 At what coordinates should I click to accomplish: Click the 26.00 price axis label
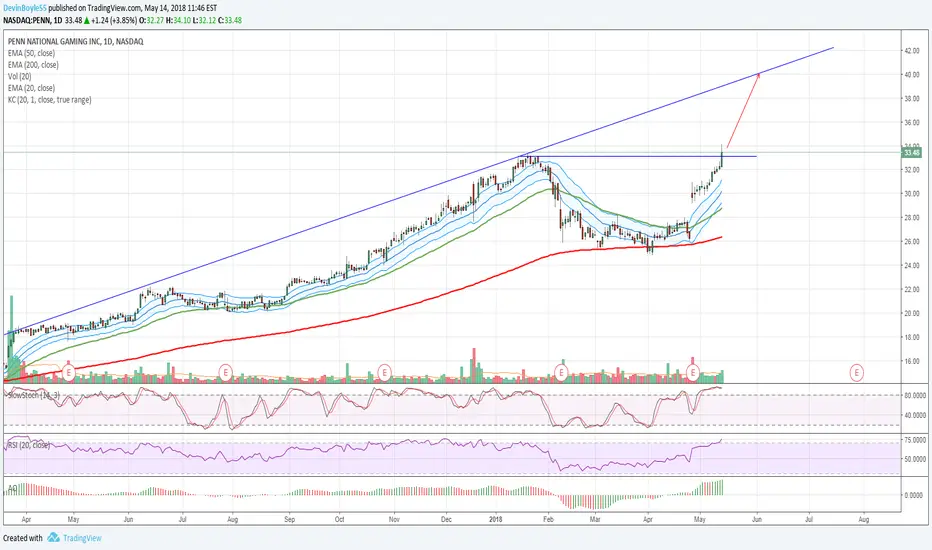(x=912, y=241)
